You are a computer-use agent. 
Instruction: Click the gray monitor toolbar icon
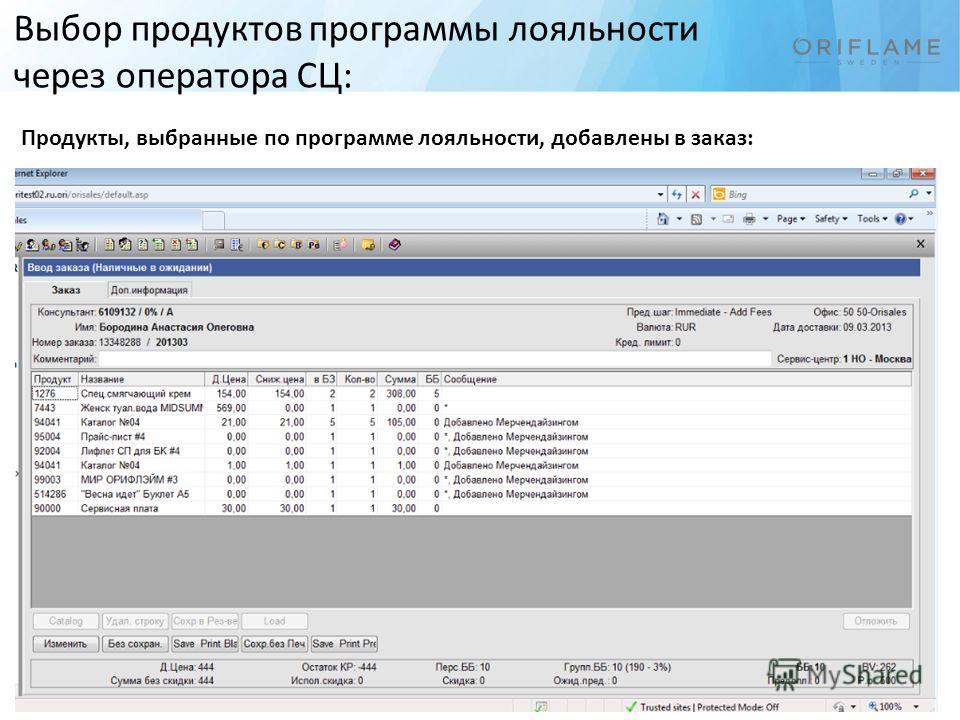[219, 244]
